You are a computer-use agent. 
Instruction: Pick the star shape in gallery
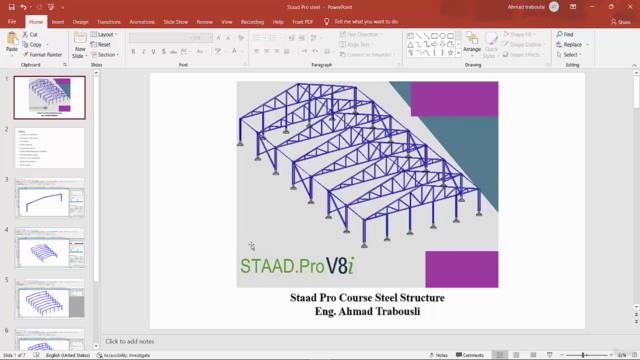tap(450, 53)
